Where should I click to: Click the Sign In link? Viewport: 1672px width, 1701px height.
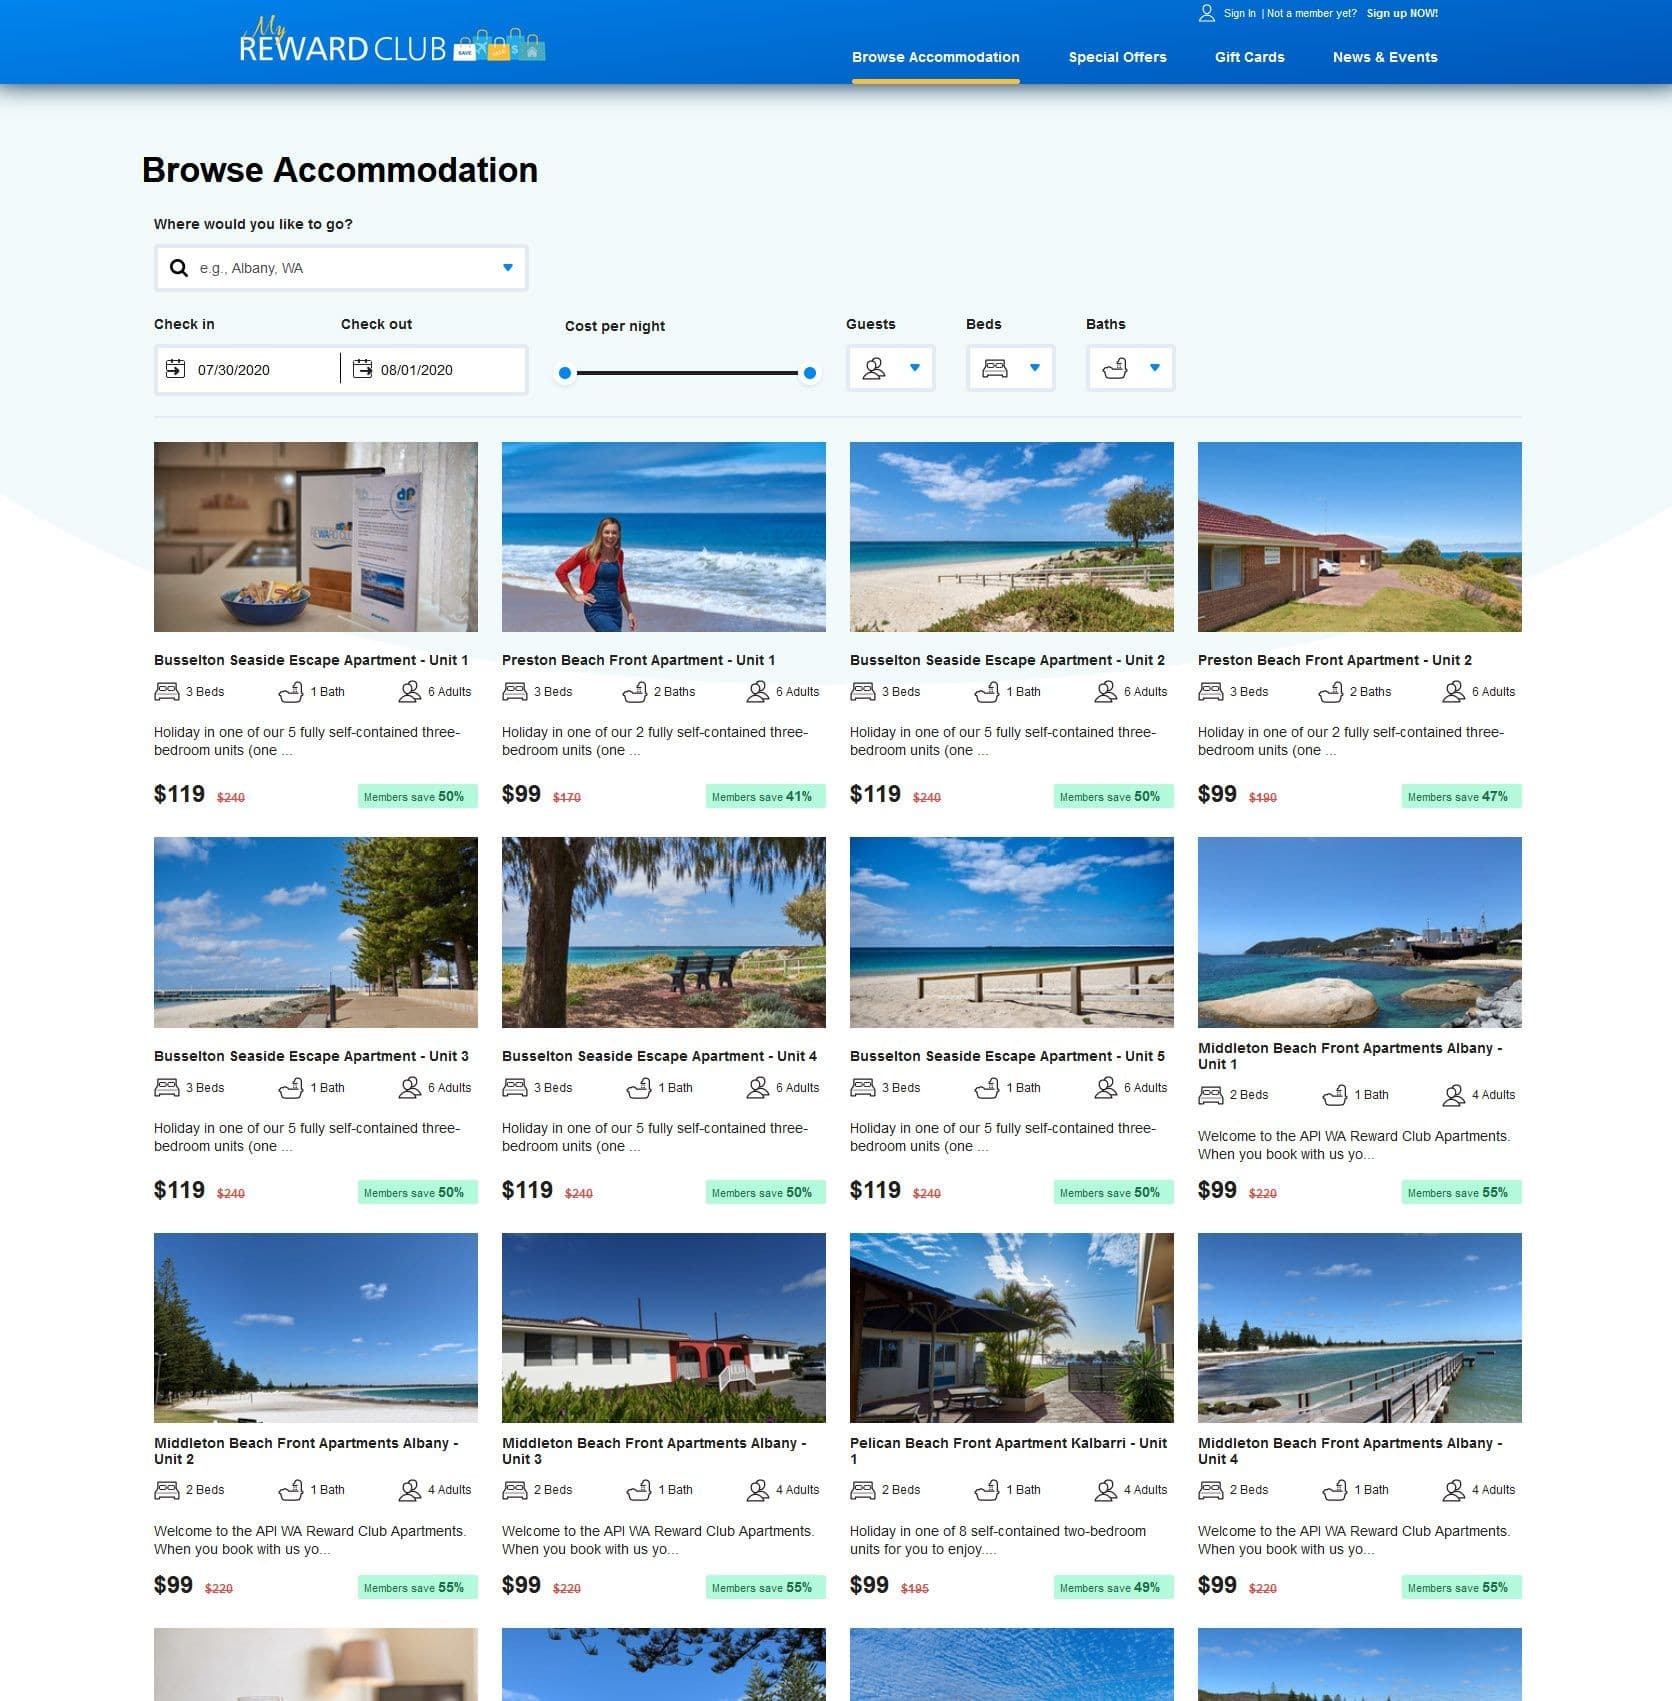pyautogui.click(x=1240, y=14)
